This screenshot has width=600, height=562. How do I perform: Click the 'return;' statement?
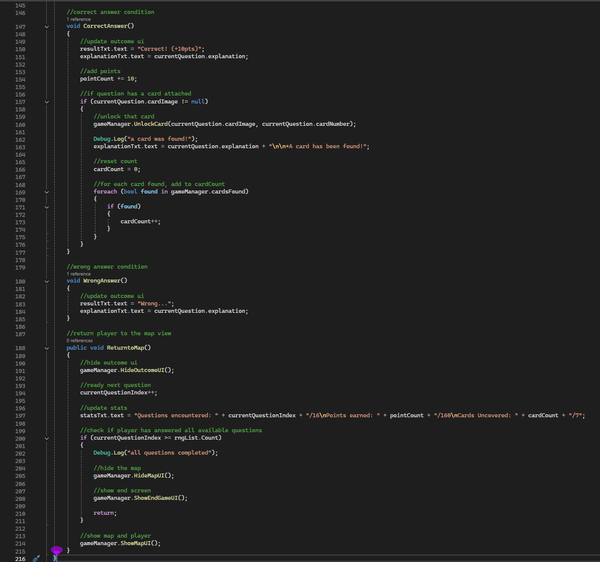pos(105,513)
